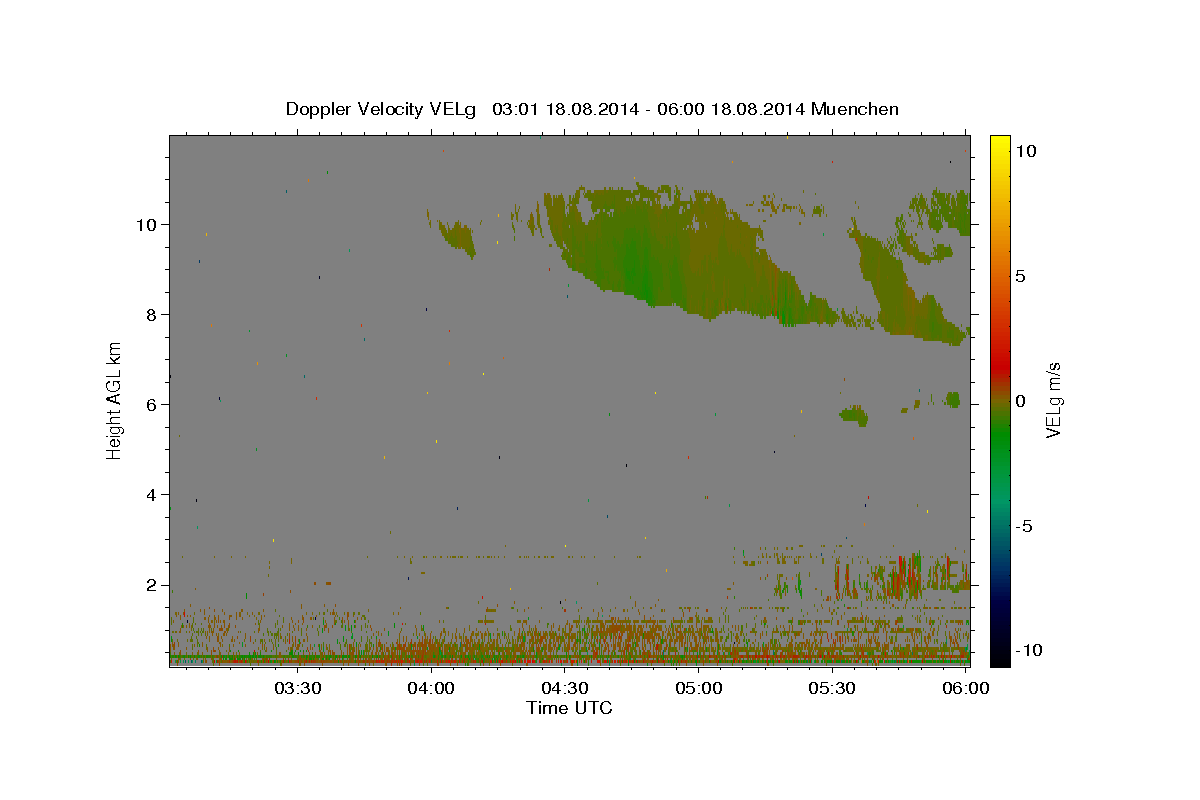Click the '05:00' time tick label
Image resolution: width=1200 pixels, height=800 pixels.
pyautogui.click(x=699, y=688)
